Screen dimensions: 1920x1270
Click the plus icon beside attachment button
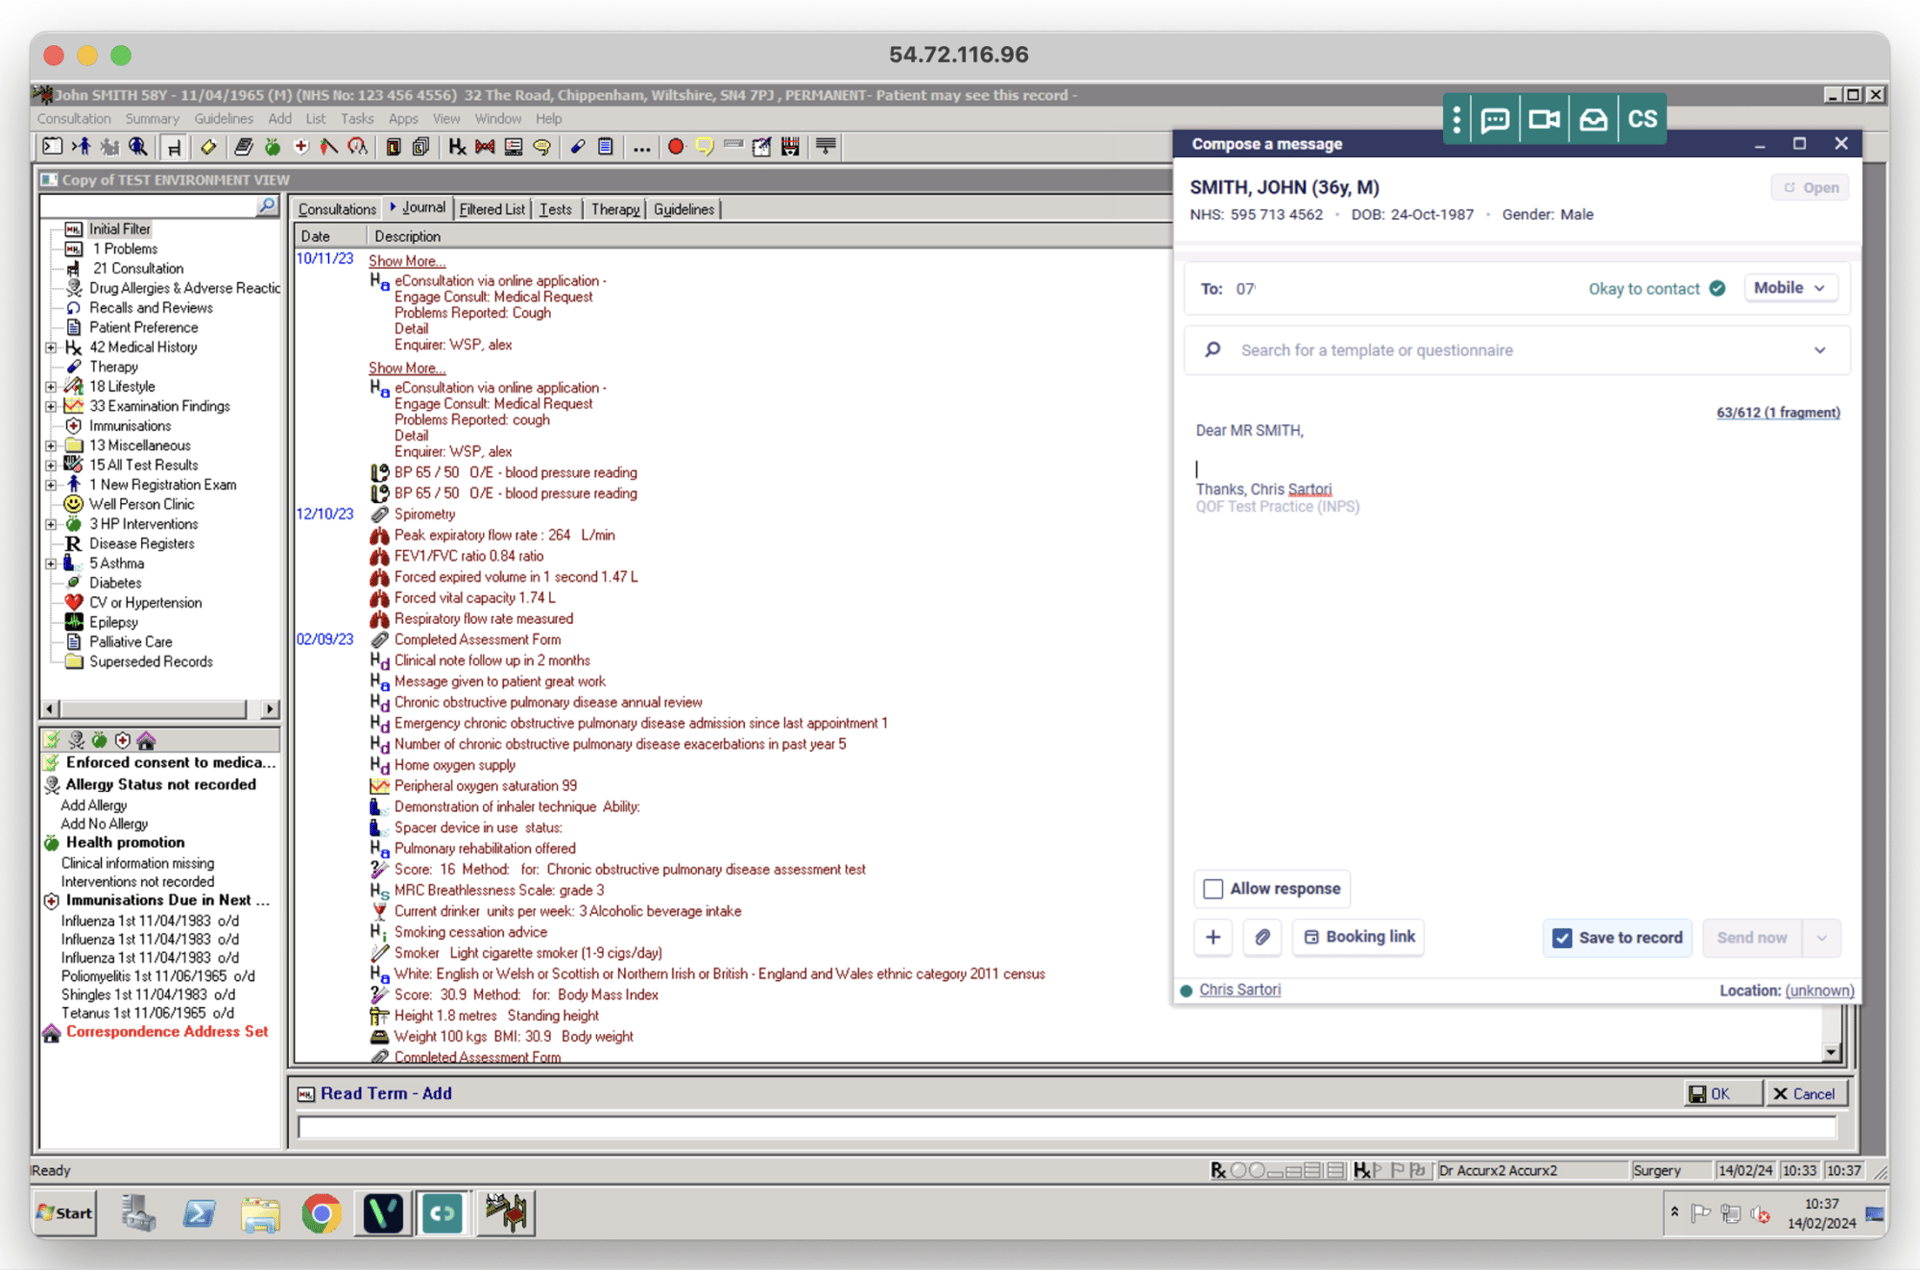1213,937
